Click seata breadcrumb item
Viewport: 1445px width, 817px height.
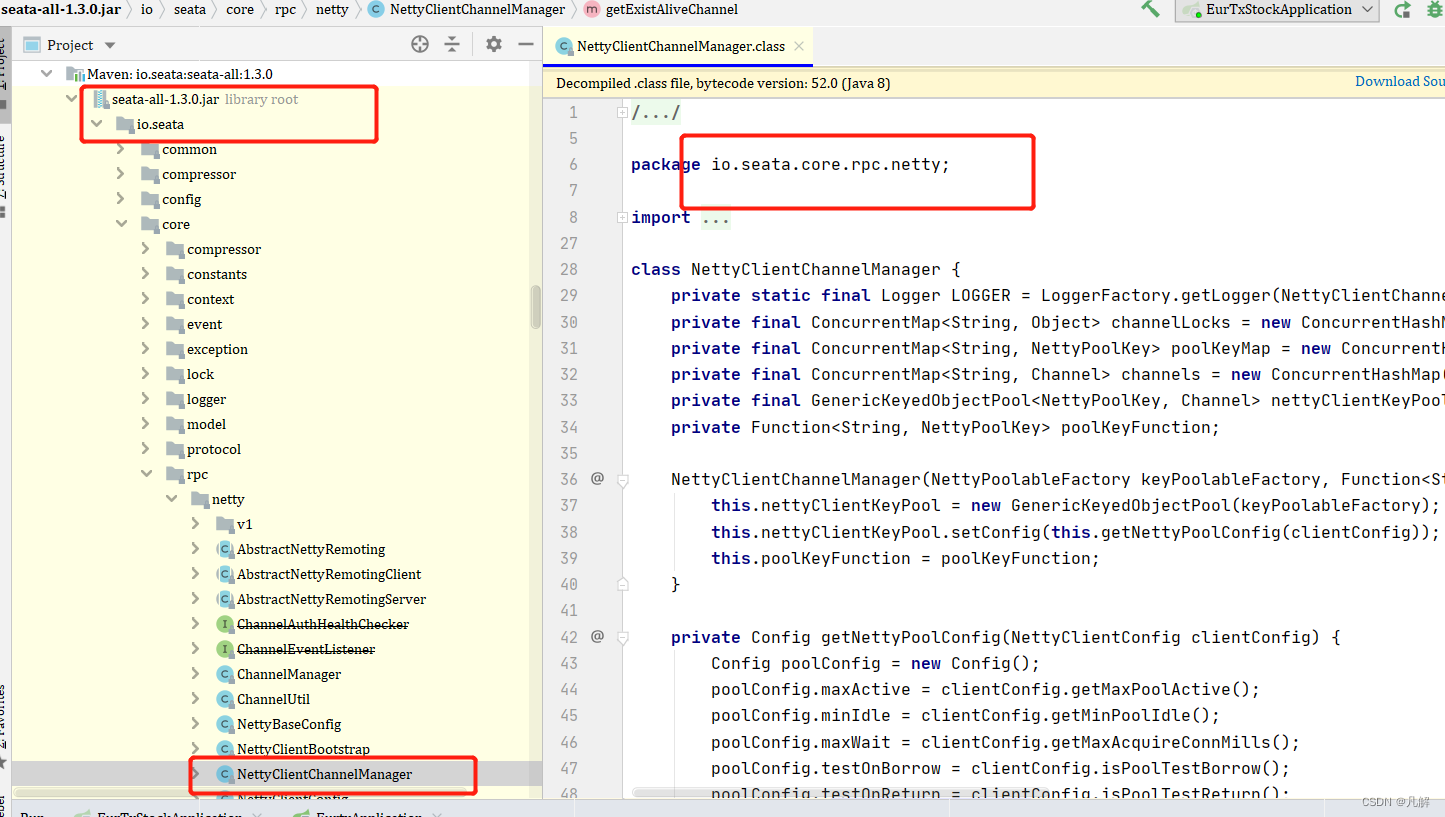190,9
